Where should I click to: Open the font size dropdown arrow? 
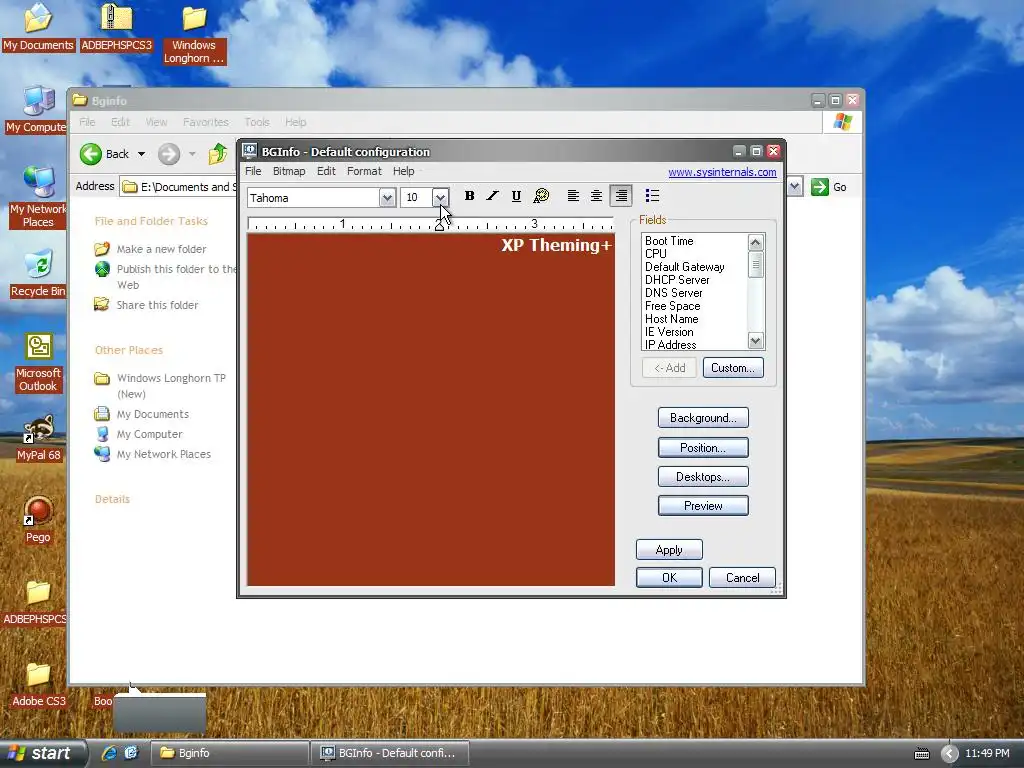pyautogui.click(x=441, y=197)
